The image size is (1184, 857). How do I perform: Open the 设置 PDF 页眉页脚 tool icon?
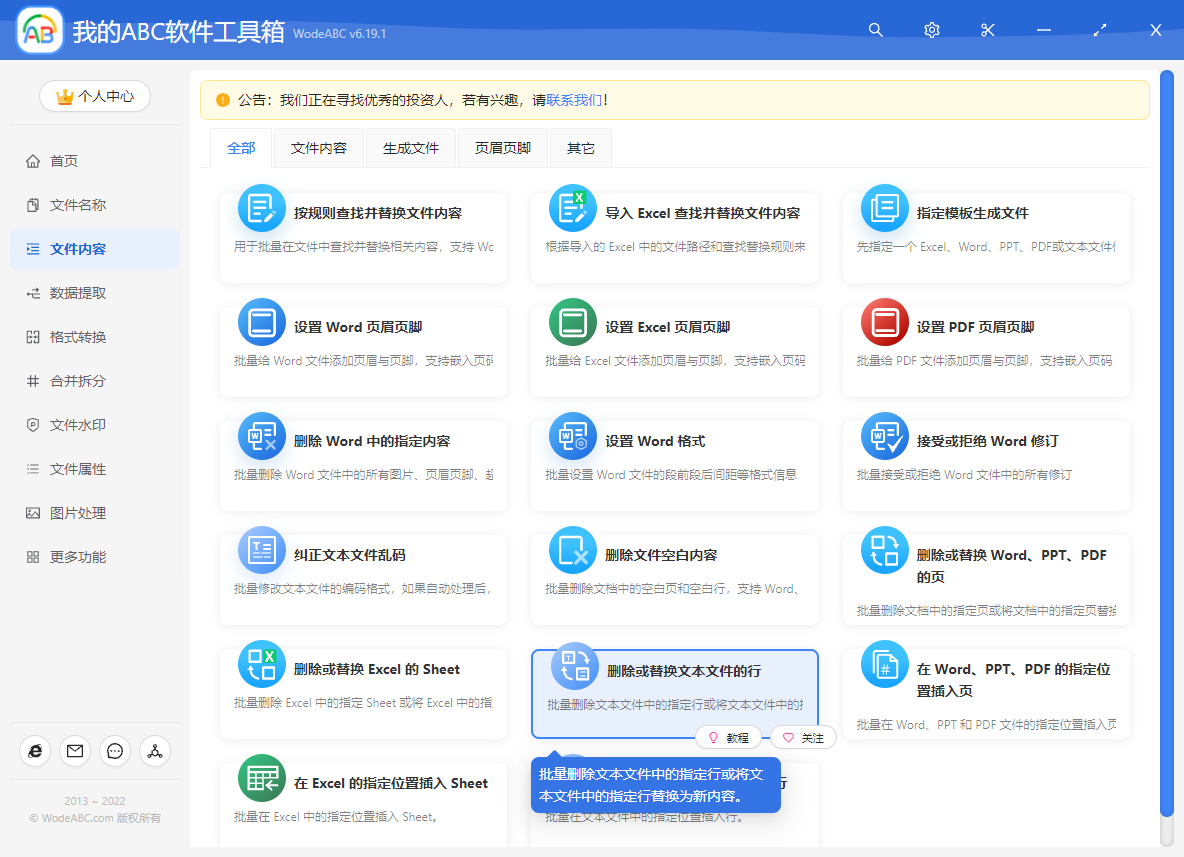(885, 322)
